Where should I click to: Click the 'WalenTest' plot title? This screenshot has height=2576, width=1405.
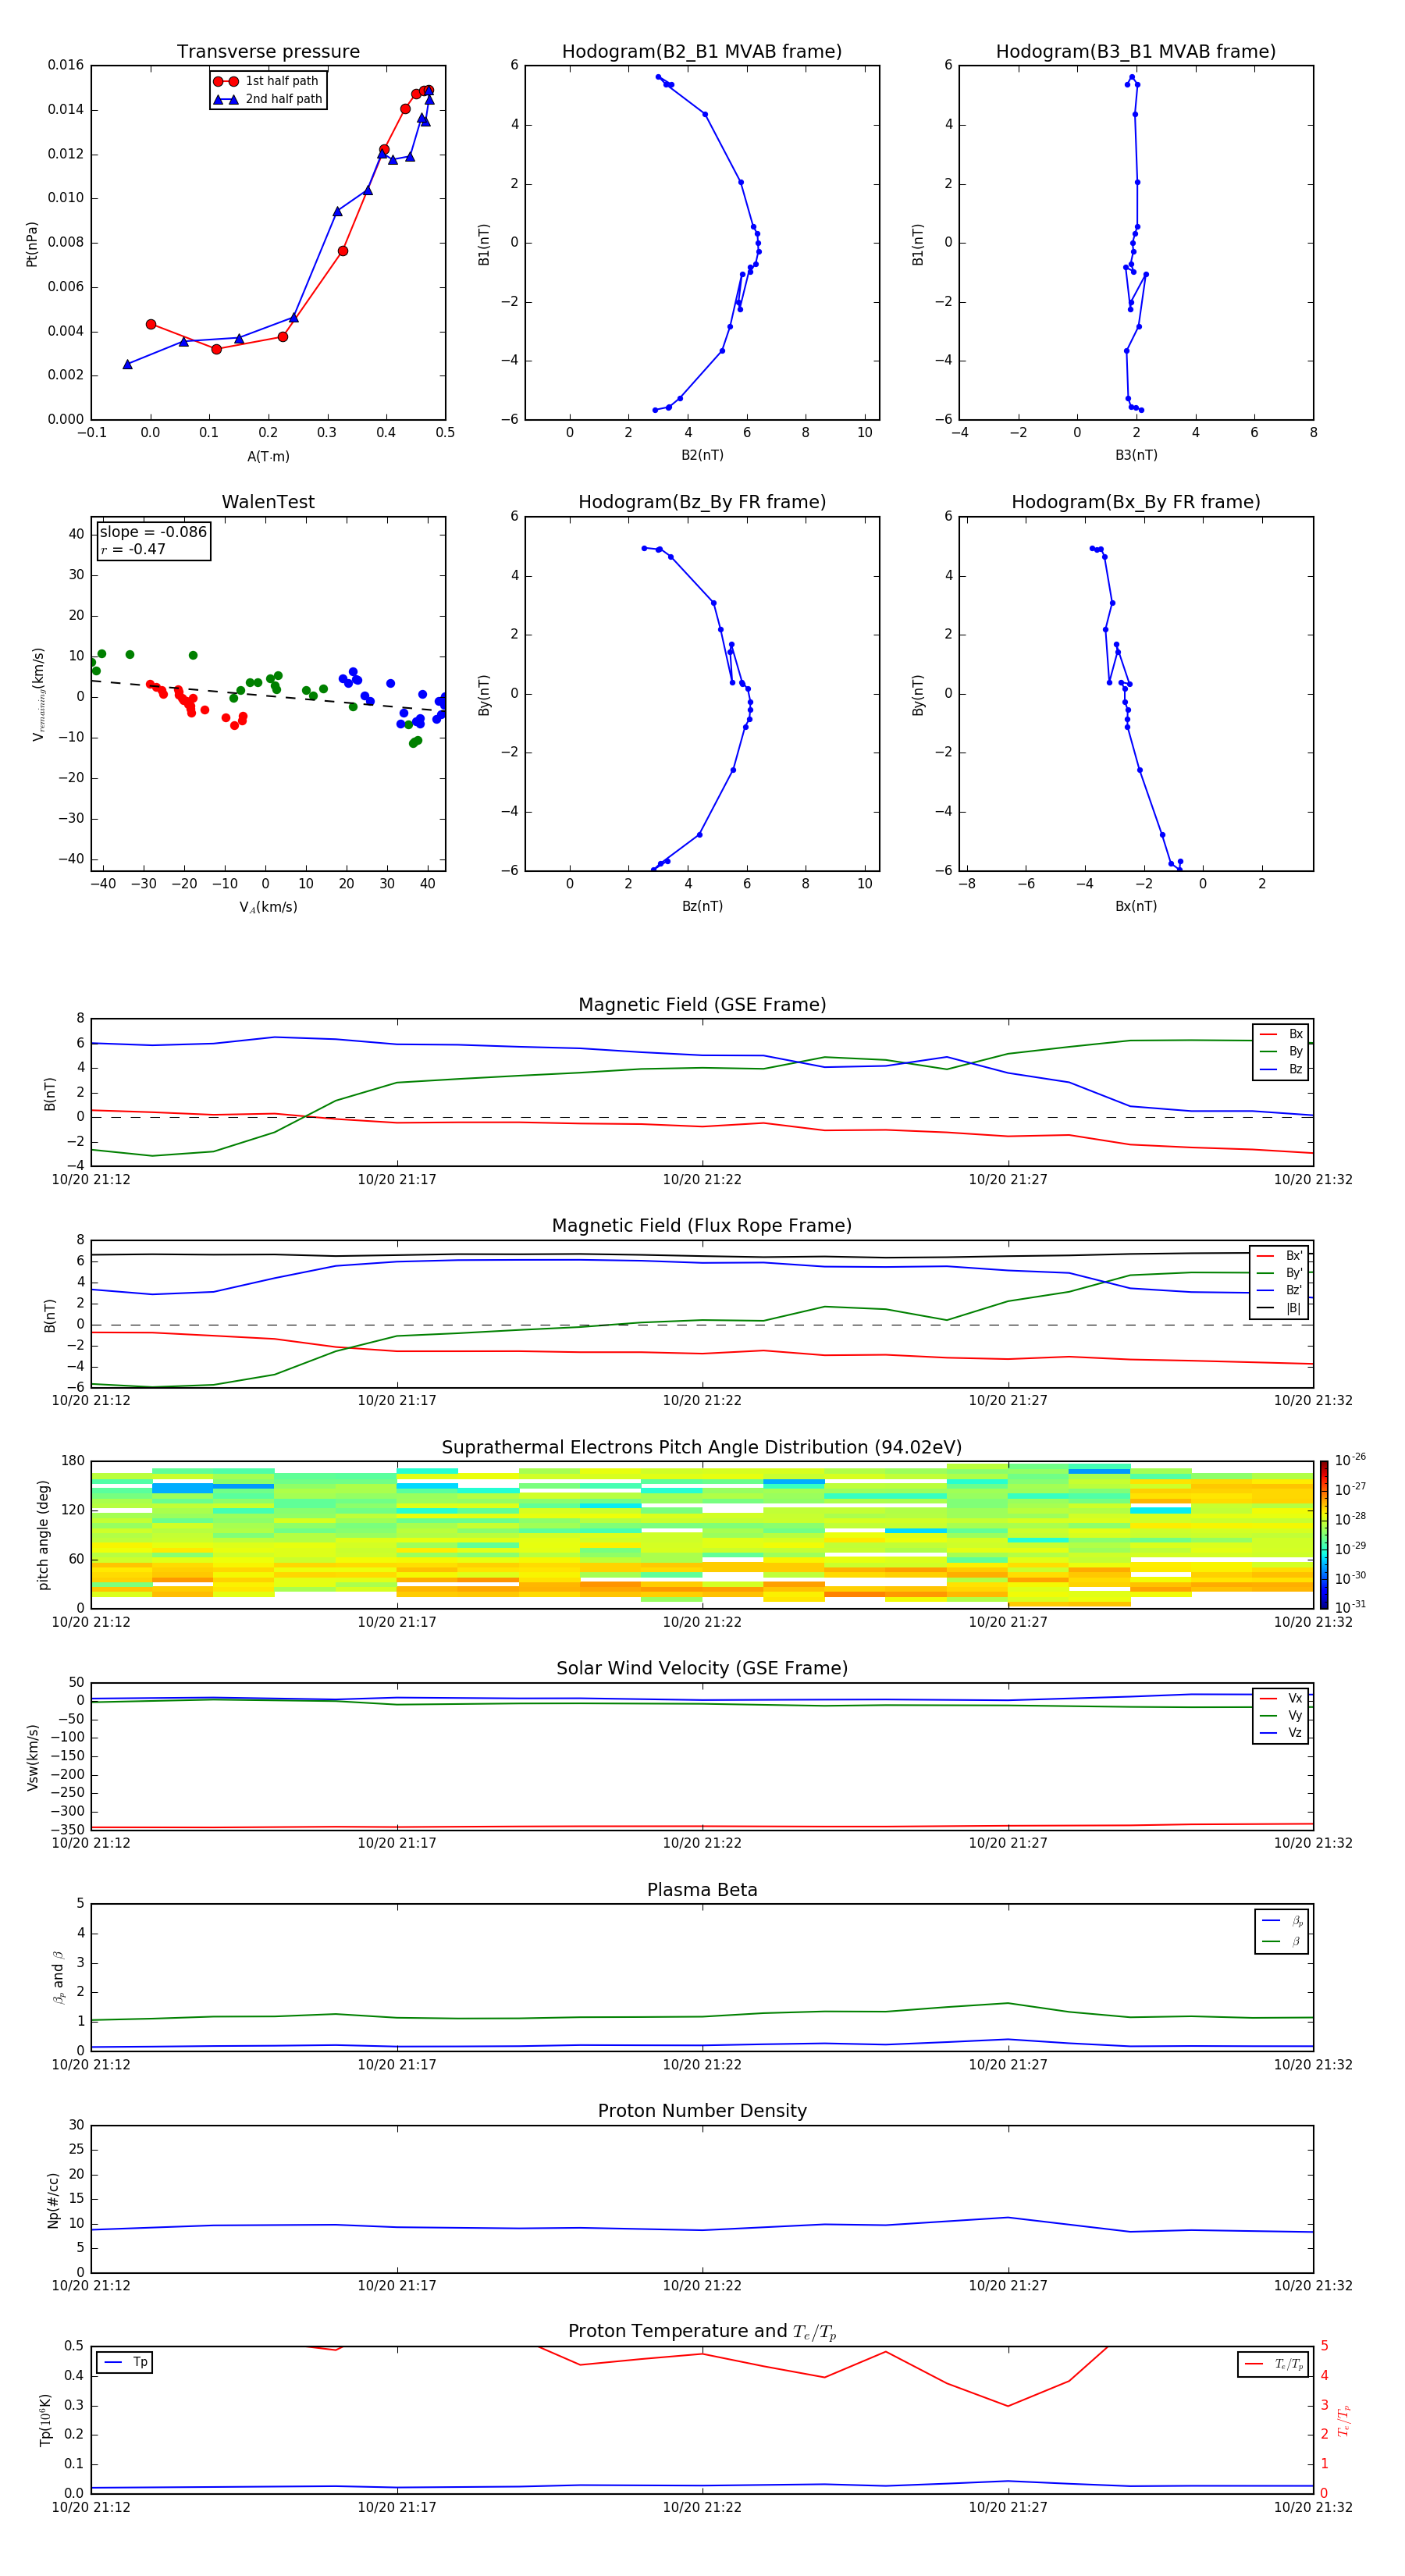268,502
